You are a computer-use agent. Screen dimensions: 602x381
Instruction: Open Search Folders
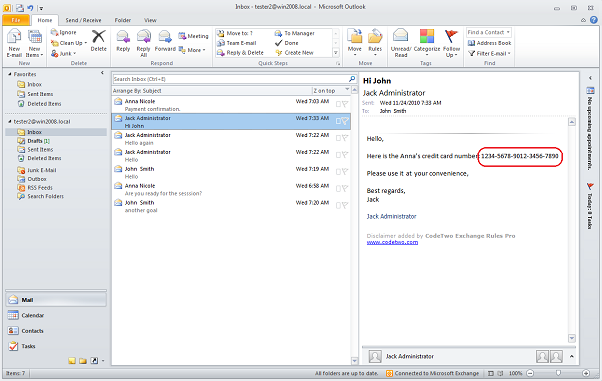point(40,196)
